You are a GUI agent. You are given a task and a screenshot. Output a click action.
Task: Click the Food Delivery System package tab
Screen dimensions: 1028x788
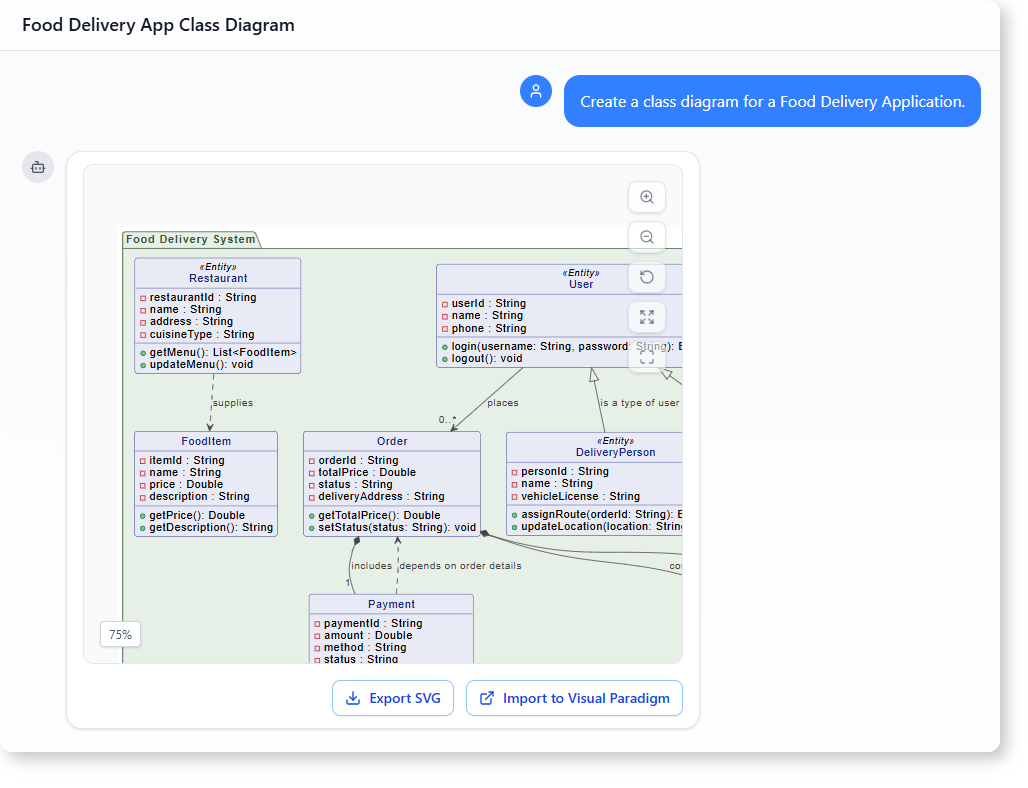pos(190,239)
